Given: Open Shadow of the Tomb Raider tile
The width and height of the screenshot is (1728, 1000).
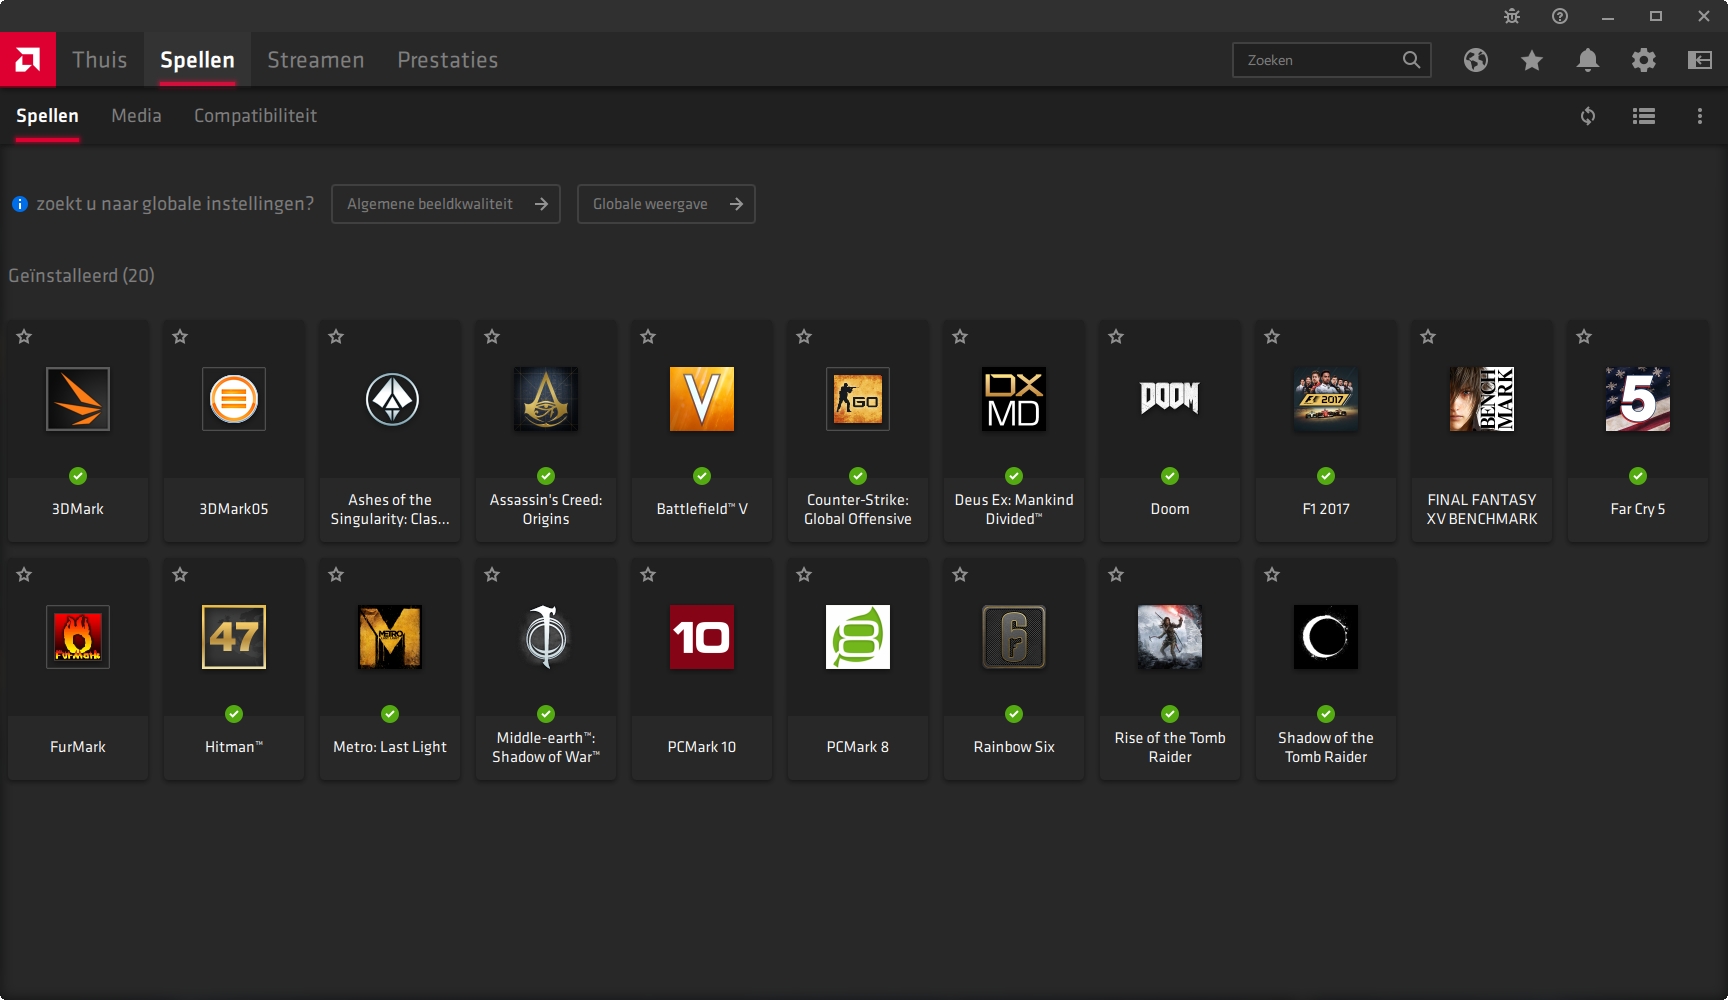Looking at the screenshot, I should (x=1326, y=669).
